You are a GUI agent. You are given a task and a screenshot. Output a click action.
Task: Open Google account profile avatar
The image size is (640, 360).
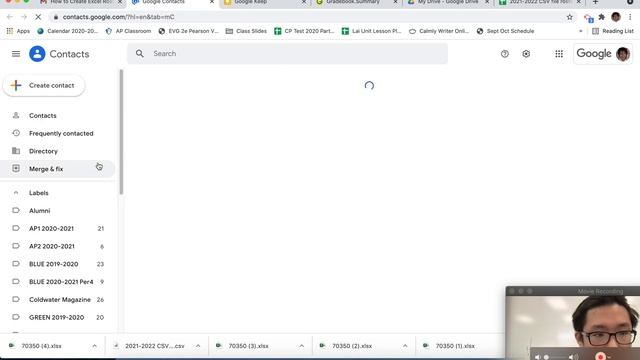pyautogui.click(x=623, y=54)
